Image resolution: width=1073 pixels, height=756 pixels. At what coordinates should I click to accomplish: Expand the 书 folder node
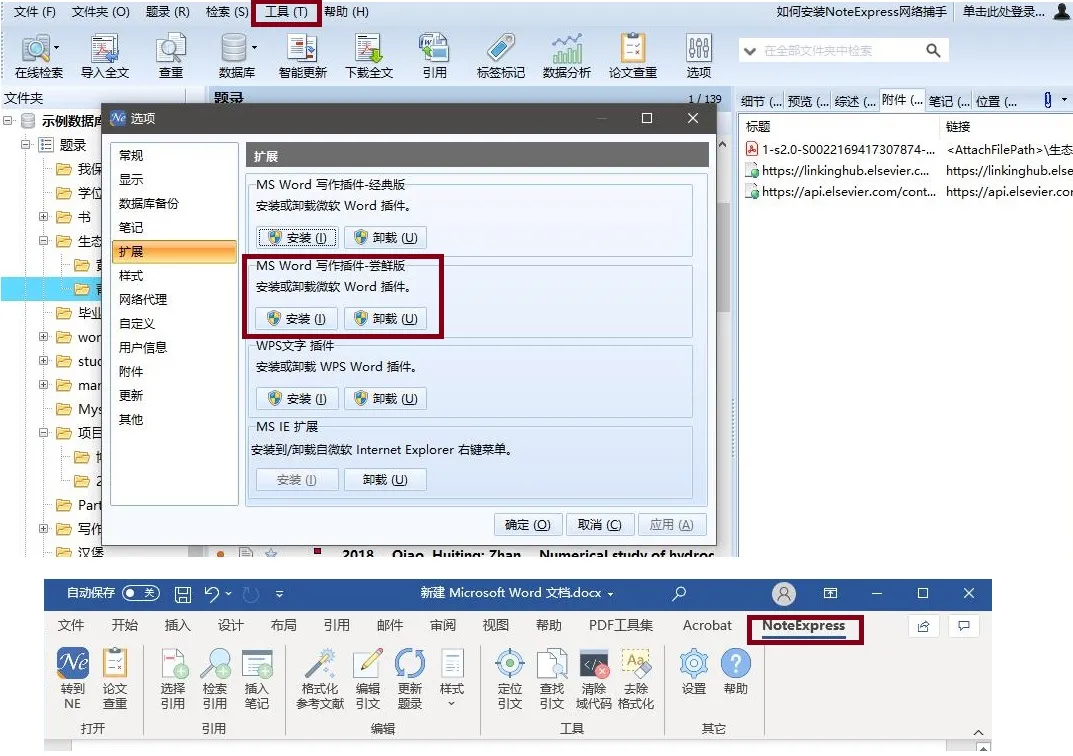click(44, 217)
